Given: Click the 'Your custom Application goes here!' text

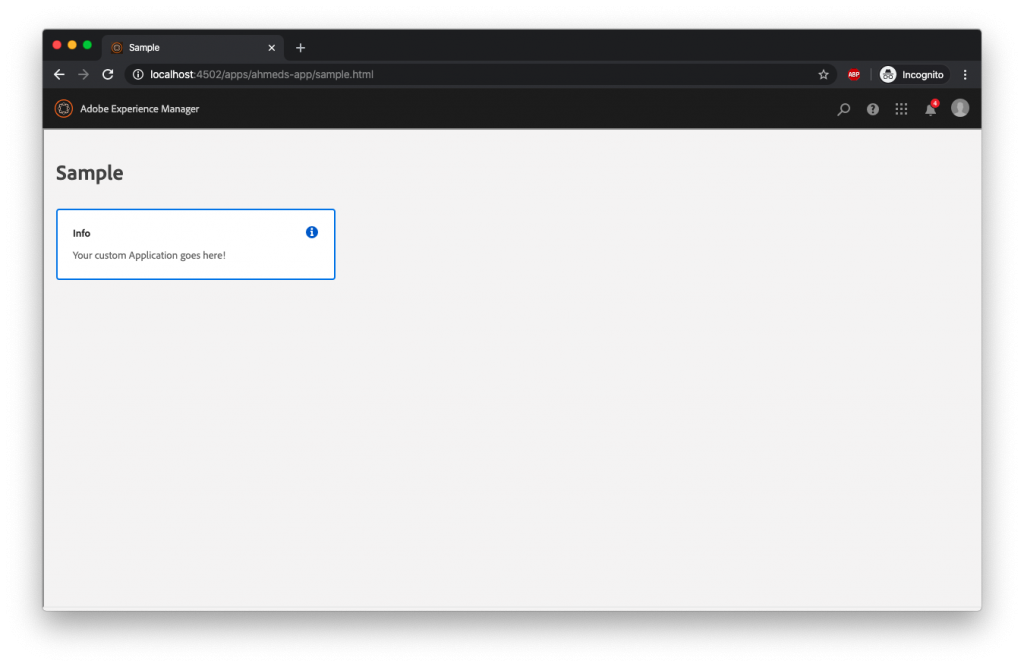Looking at the screenshot, I should click(149, 255).
